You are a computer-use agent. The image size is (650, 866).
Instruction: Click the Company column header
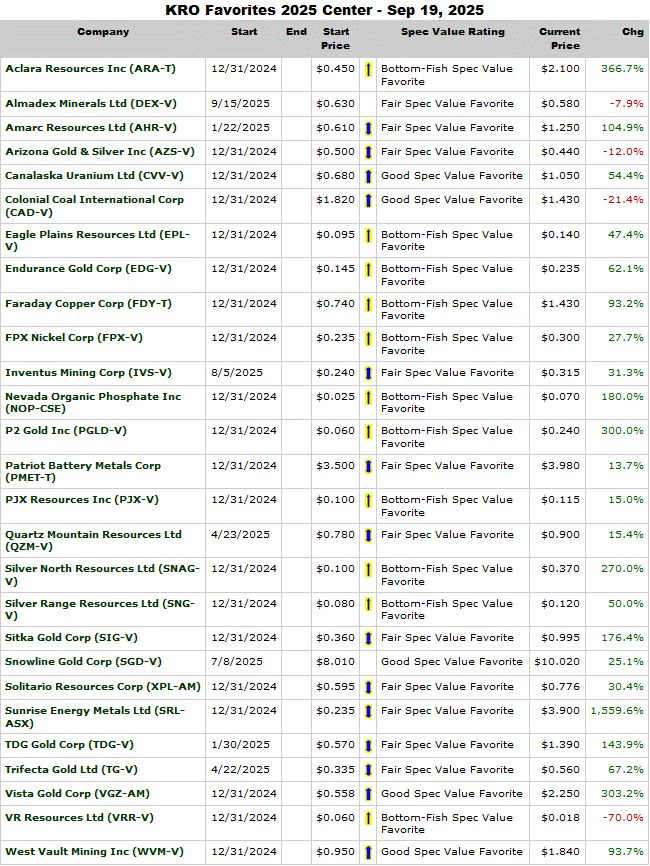click(x=103, y=31)
